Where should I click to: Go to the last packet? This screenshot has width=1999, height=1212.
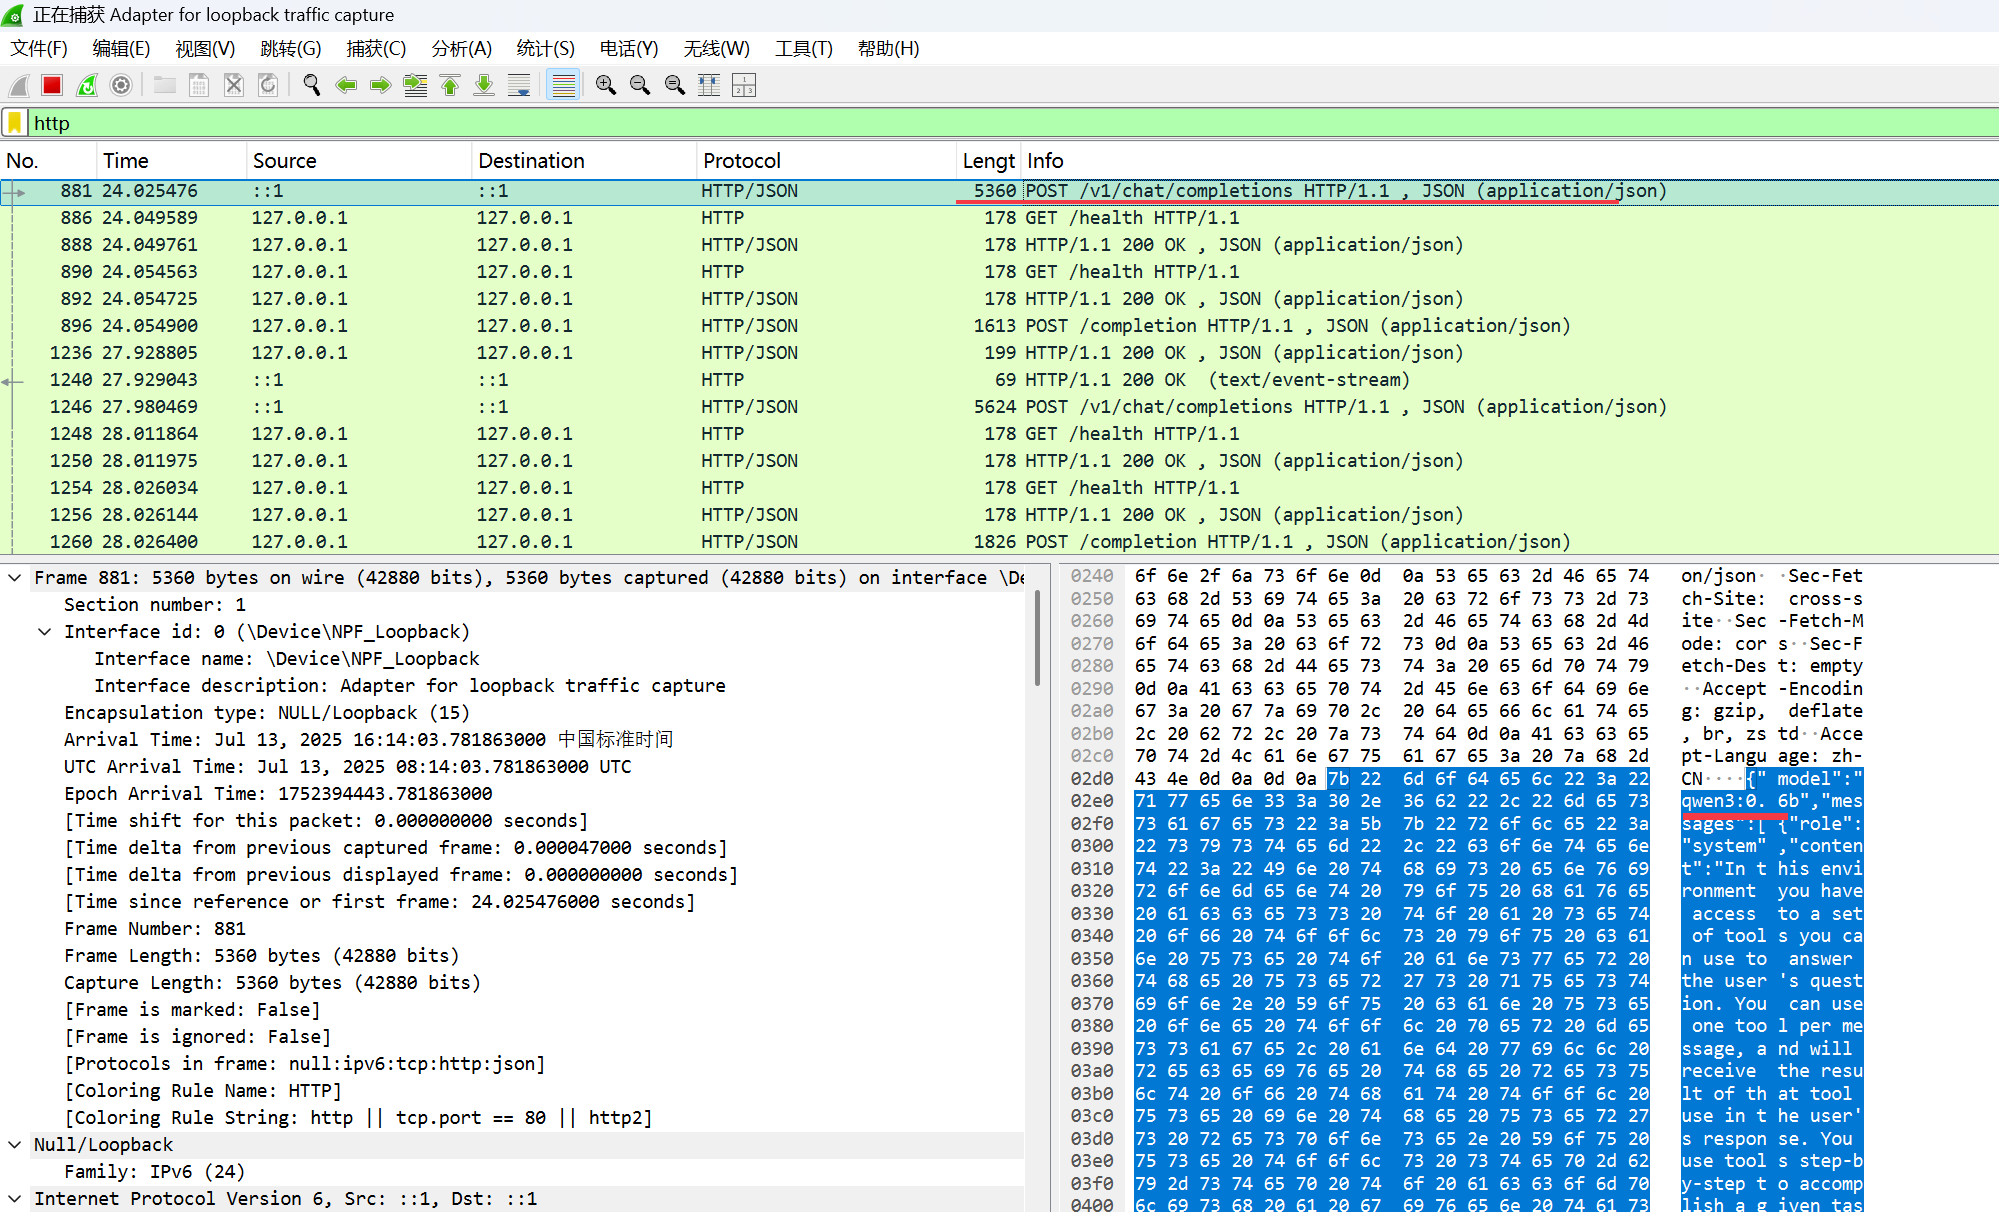484,86
